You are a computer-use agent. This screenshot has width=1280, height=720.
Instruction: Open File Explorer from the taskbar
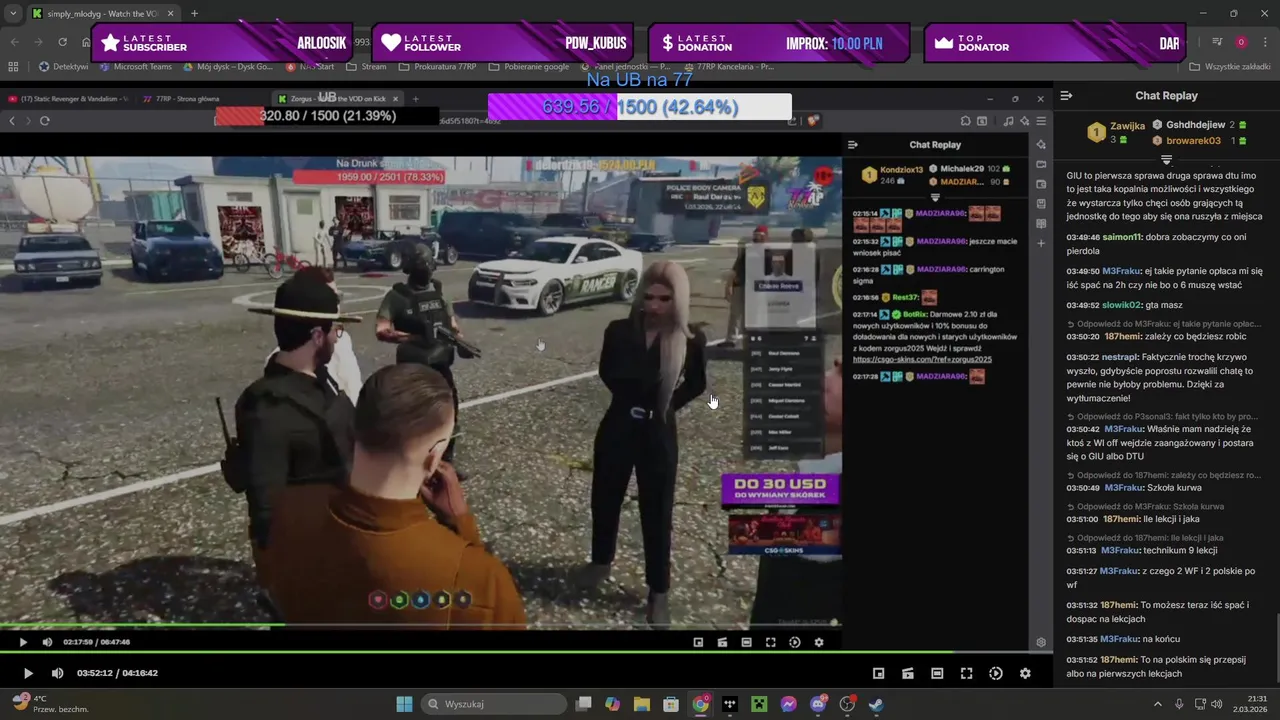pyautogui.click(x=641, y=704)
